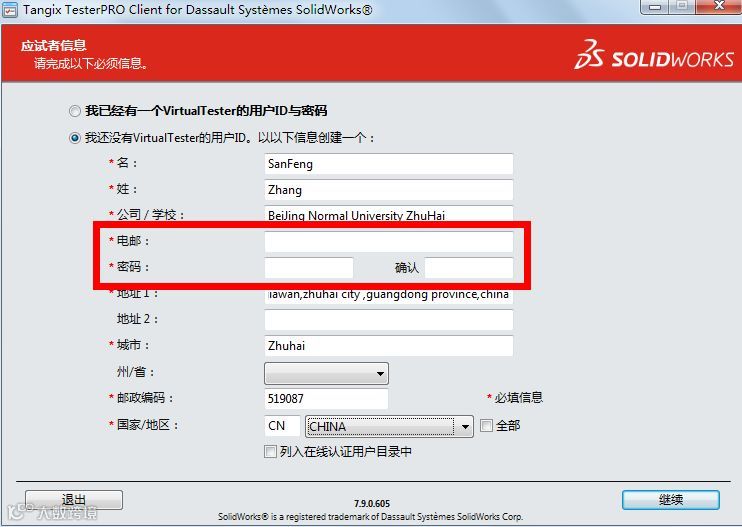Select radio option for existing VirtualTester ID
The height and width of the screenshot is (527, 742).
click(75, 111)
